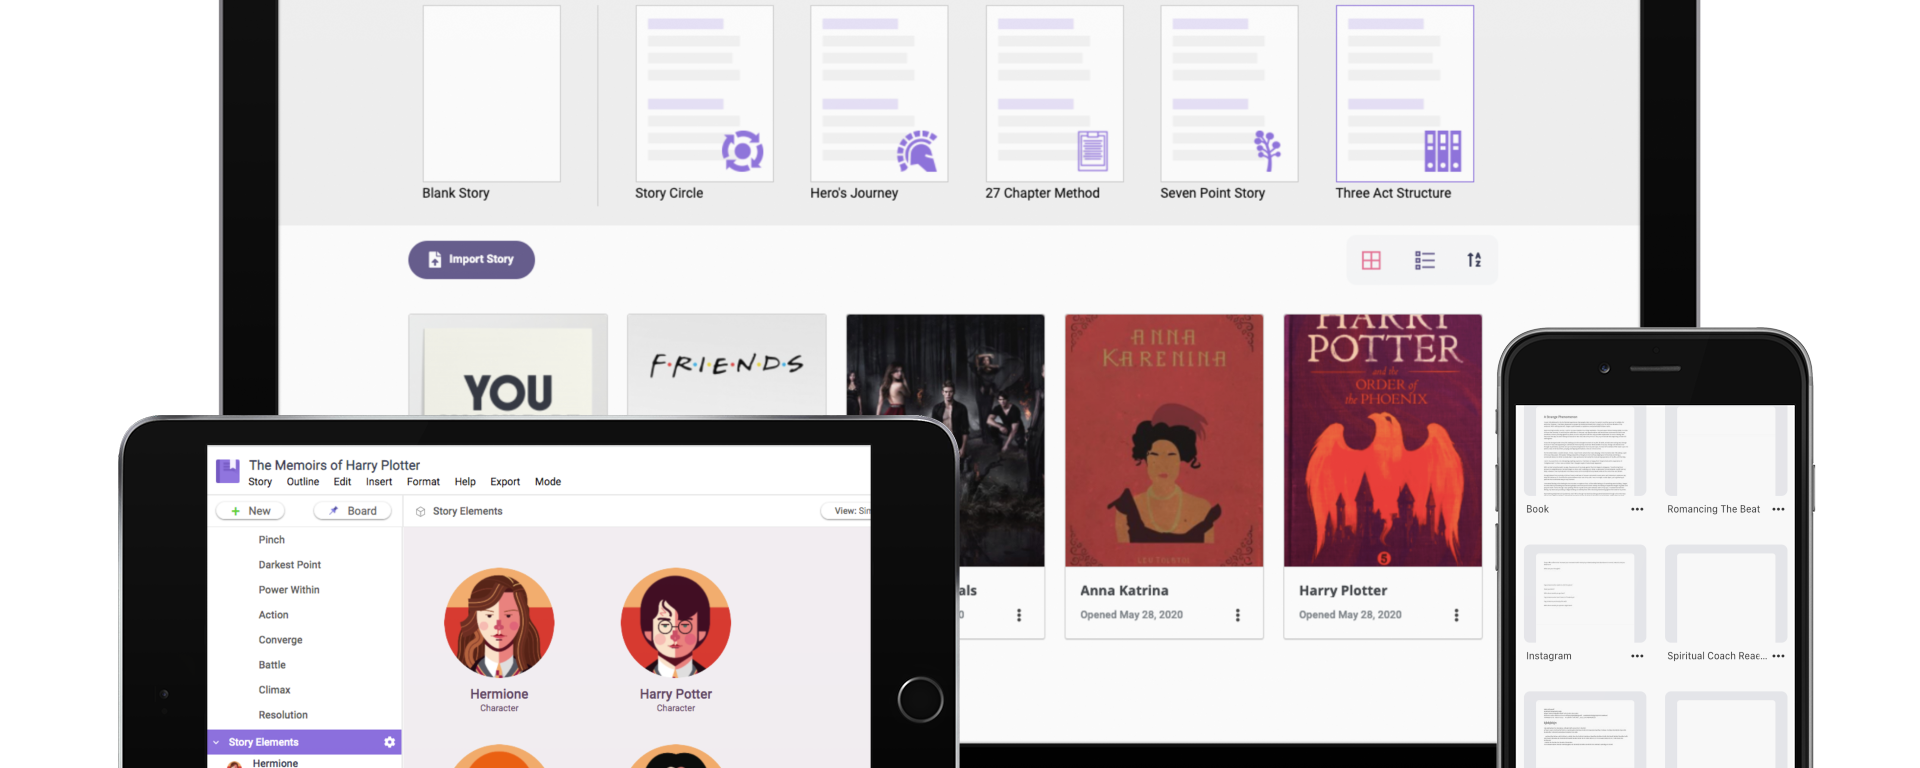Click the Import Story button
The image size is (1920, 768).
[471, 260]
